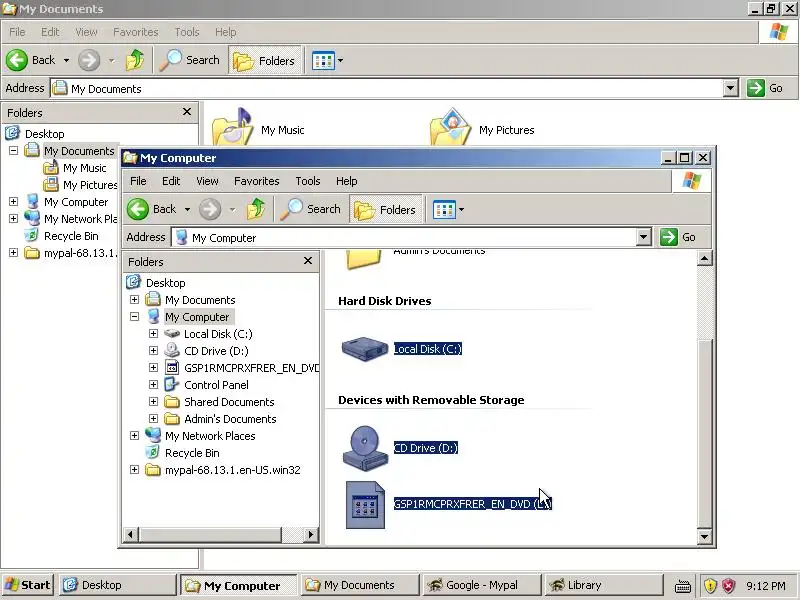
Task: Expand Shared Documents tree node
Action: 153,402
